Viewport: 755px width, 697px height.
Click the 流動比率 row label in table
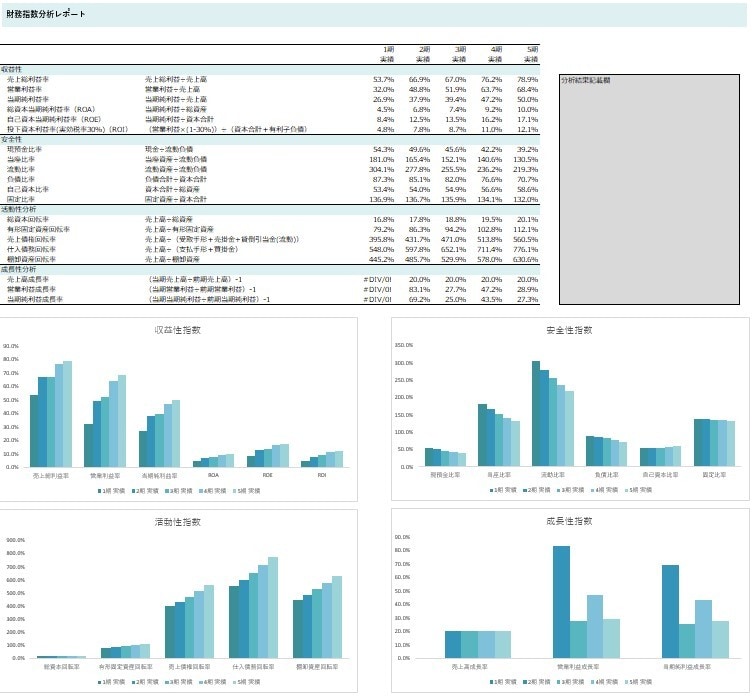pyautogui.click(x=21, y=169)
